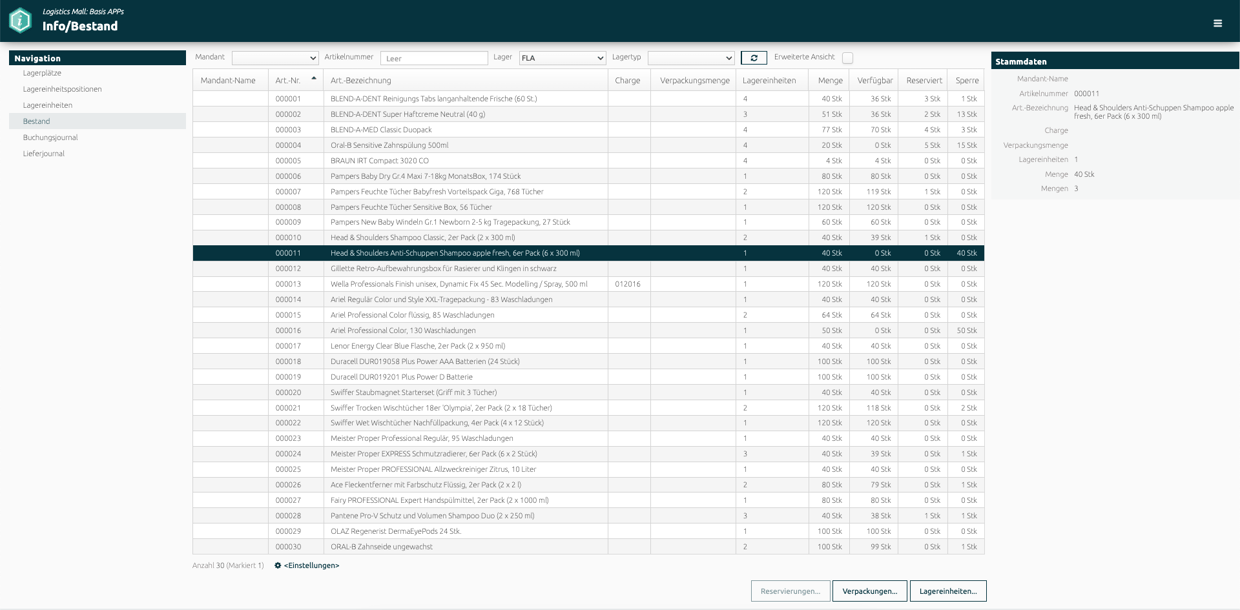This screenshot has height=610, width=1240.
Task: Sort by Verpackungsmenge column header
Action: [x=694, y=80]
